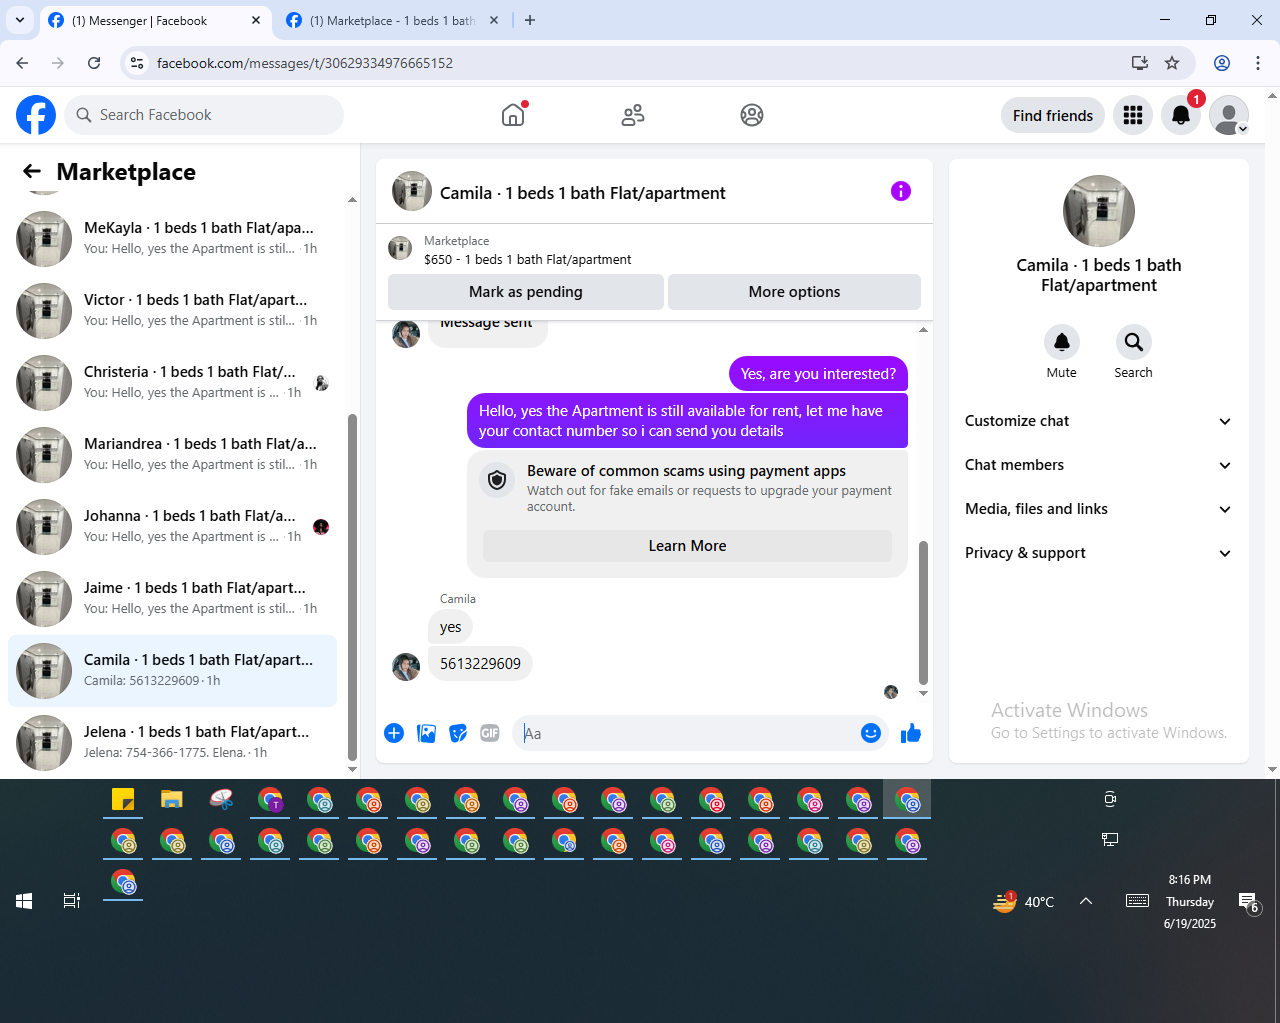Screen dimensions: 1280x1023
Task: Open the account profile avatar menu
Action: pos(1229,115)
